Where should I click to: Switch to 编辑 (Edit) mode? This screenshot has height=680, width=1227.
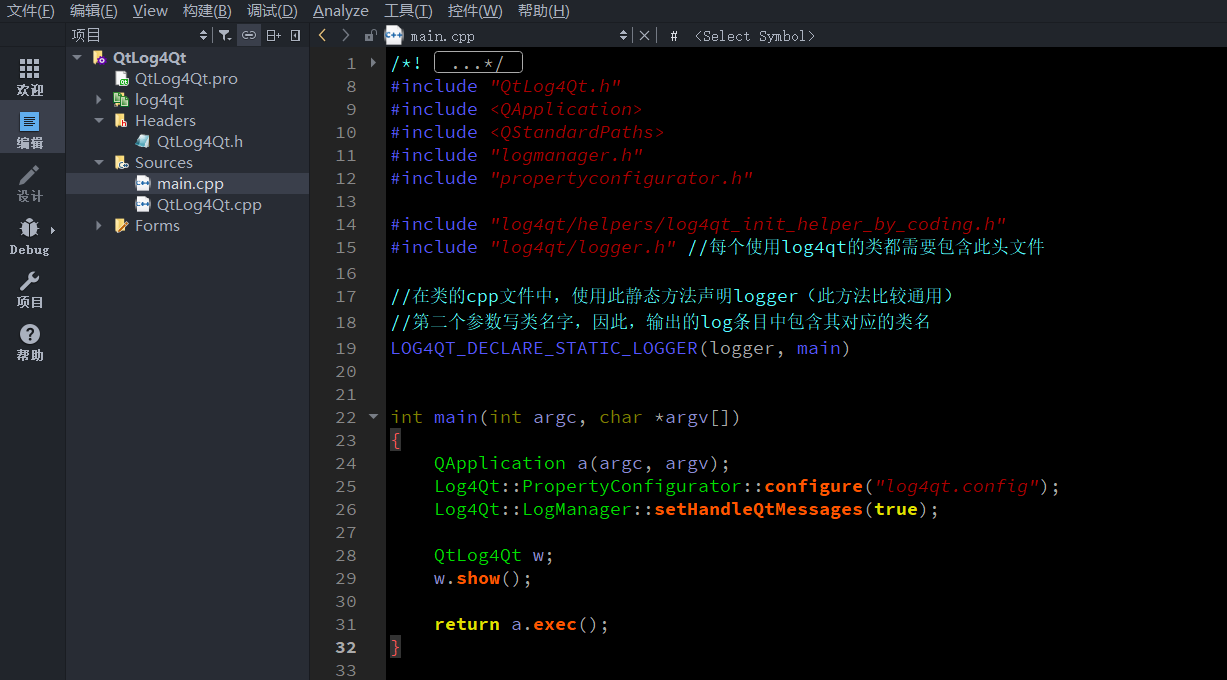click(x=30, y=129)
